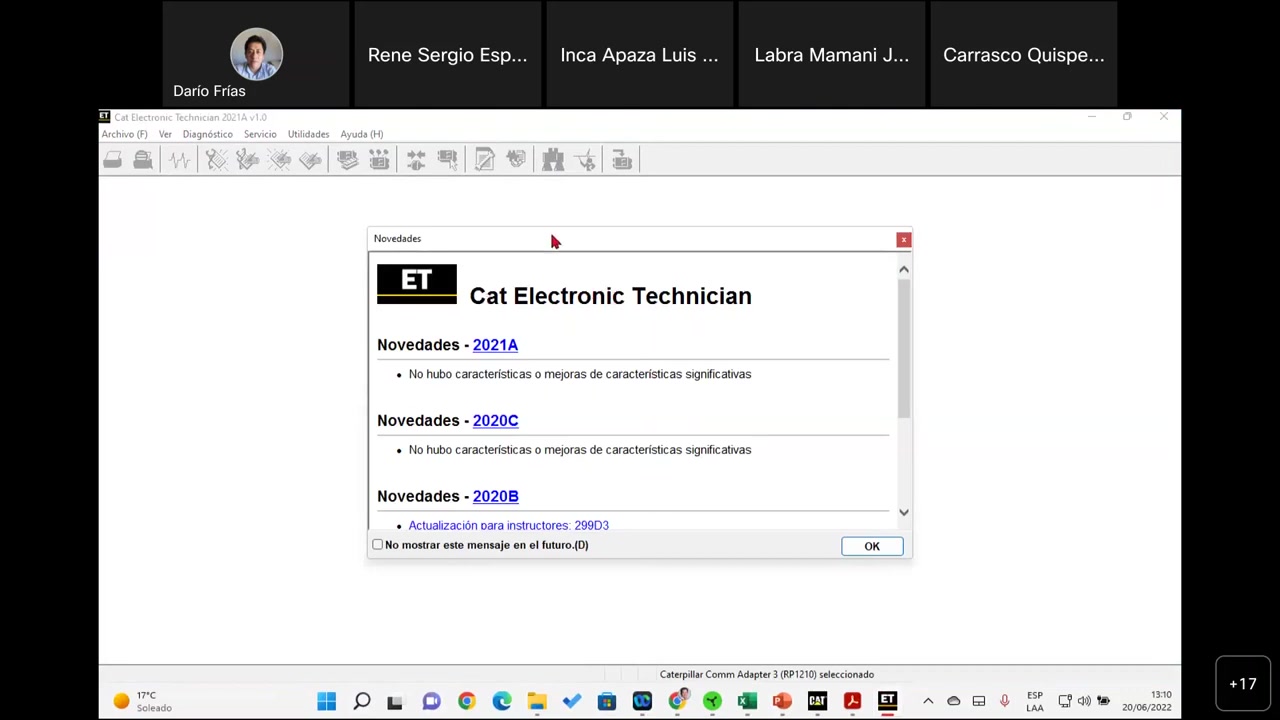Viewport: 1280px width, 720px height.
Task: Check 'No mostrar este mensaje en el futuro'
Action: pyautogui.click(x=378, y=545)
